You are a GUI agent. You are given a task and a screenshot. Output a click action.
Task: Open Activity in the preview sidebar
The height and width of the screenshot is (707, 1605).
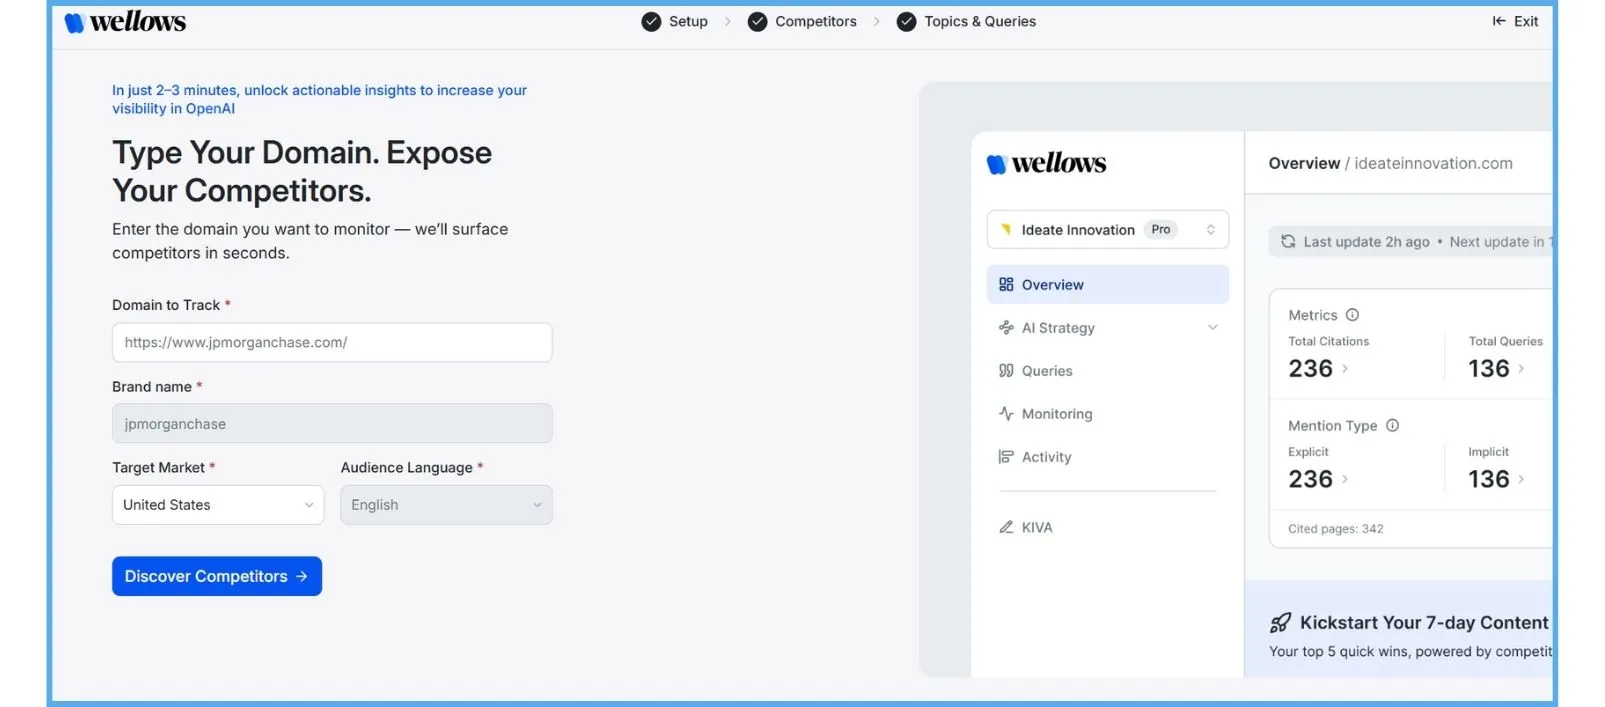pyautogui.click(x=1108, y=456)
